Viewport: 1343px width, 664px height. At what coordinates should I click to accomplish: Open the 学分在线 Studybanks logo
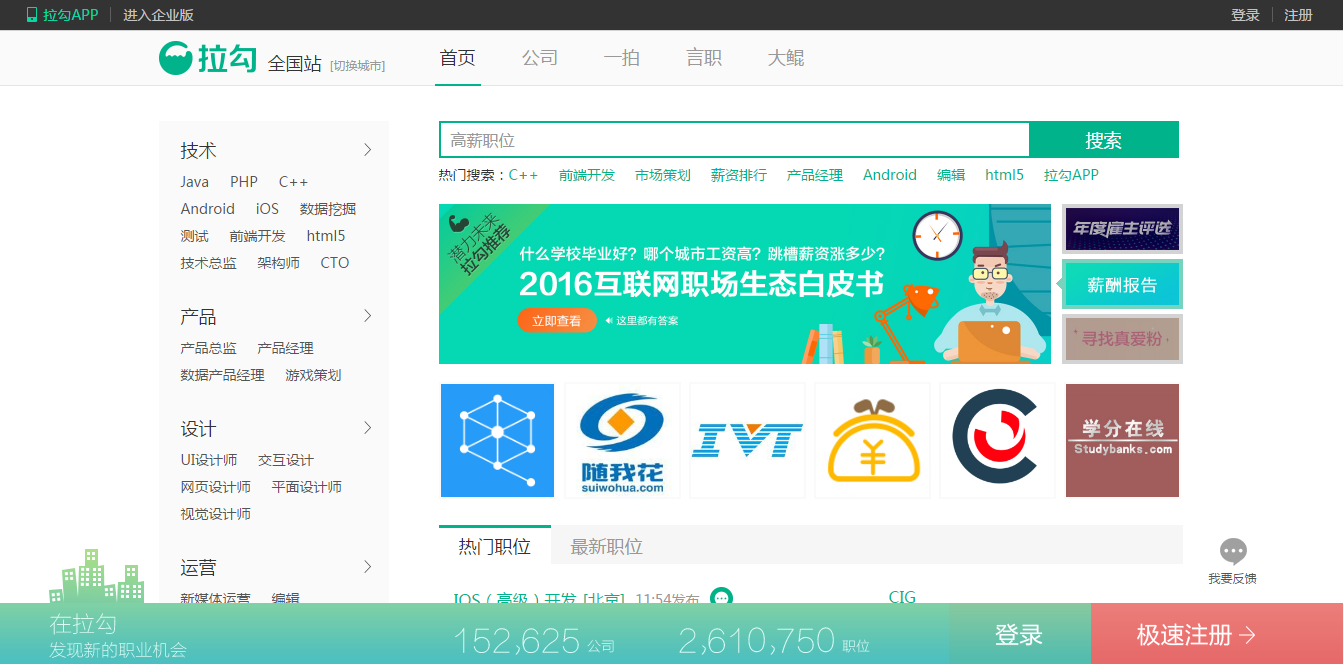tap(1122, 440)
